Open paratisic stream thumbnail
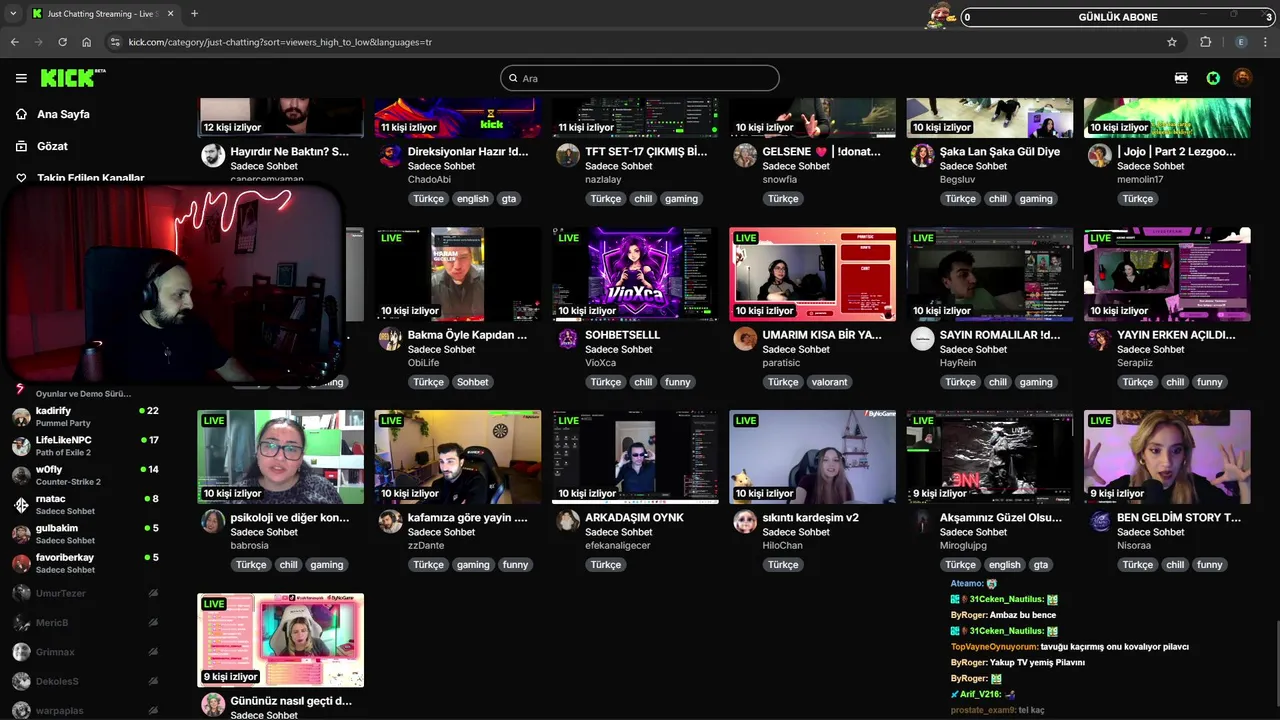 coord(813,274)
